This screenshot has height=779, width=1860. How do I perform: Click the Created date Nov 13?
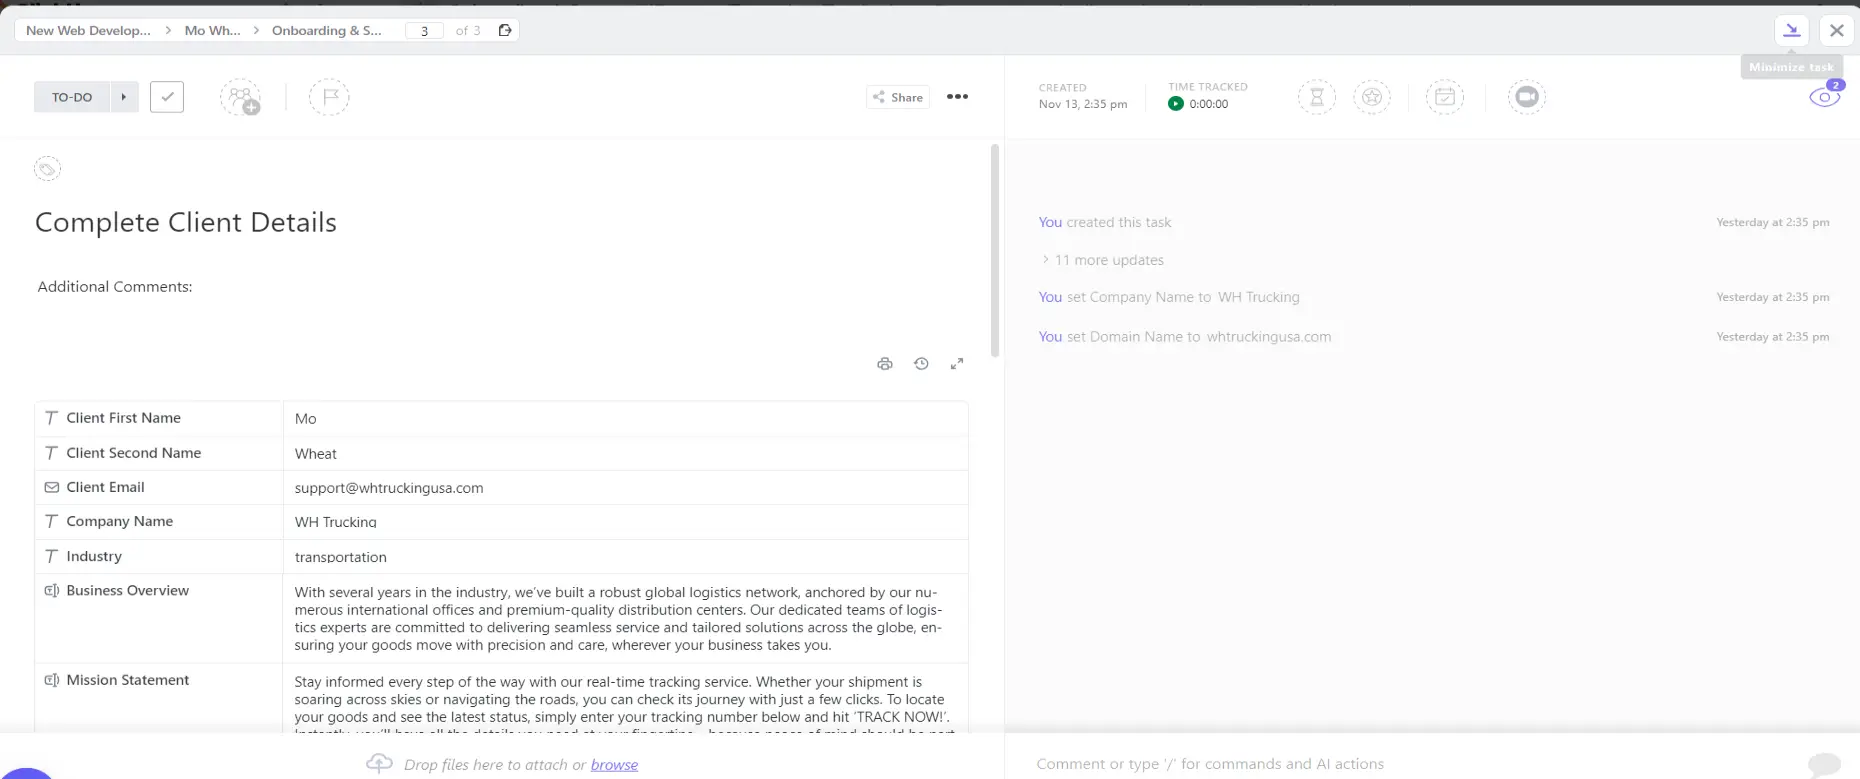pos(1083,104)
